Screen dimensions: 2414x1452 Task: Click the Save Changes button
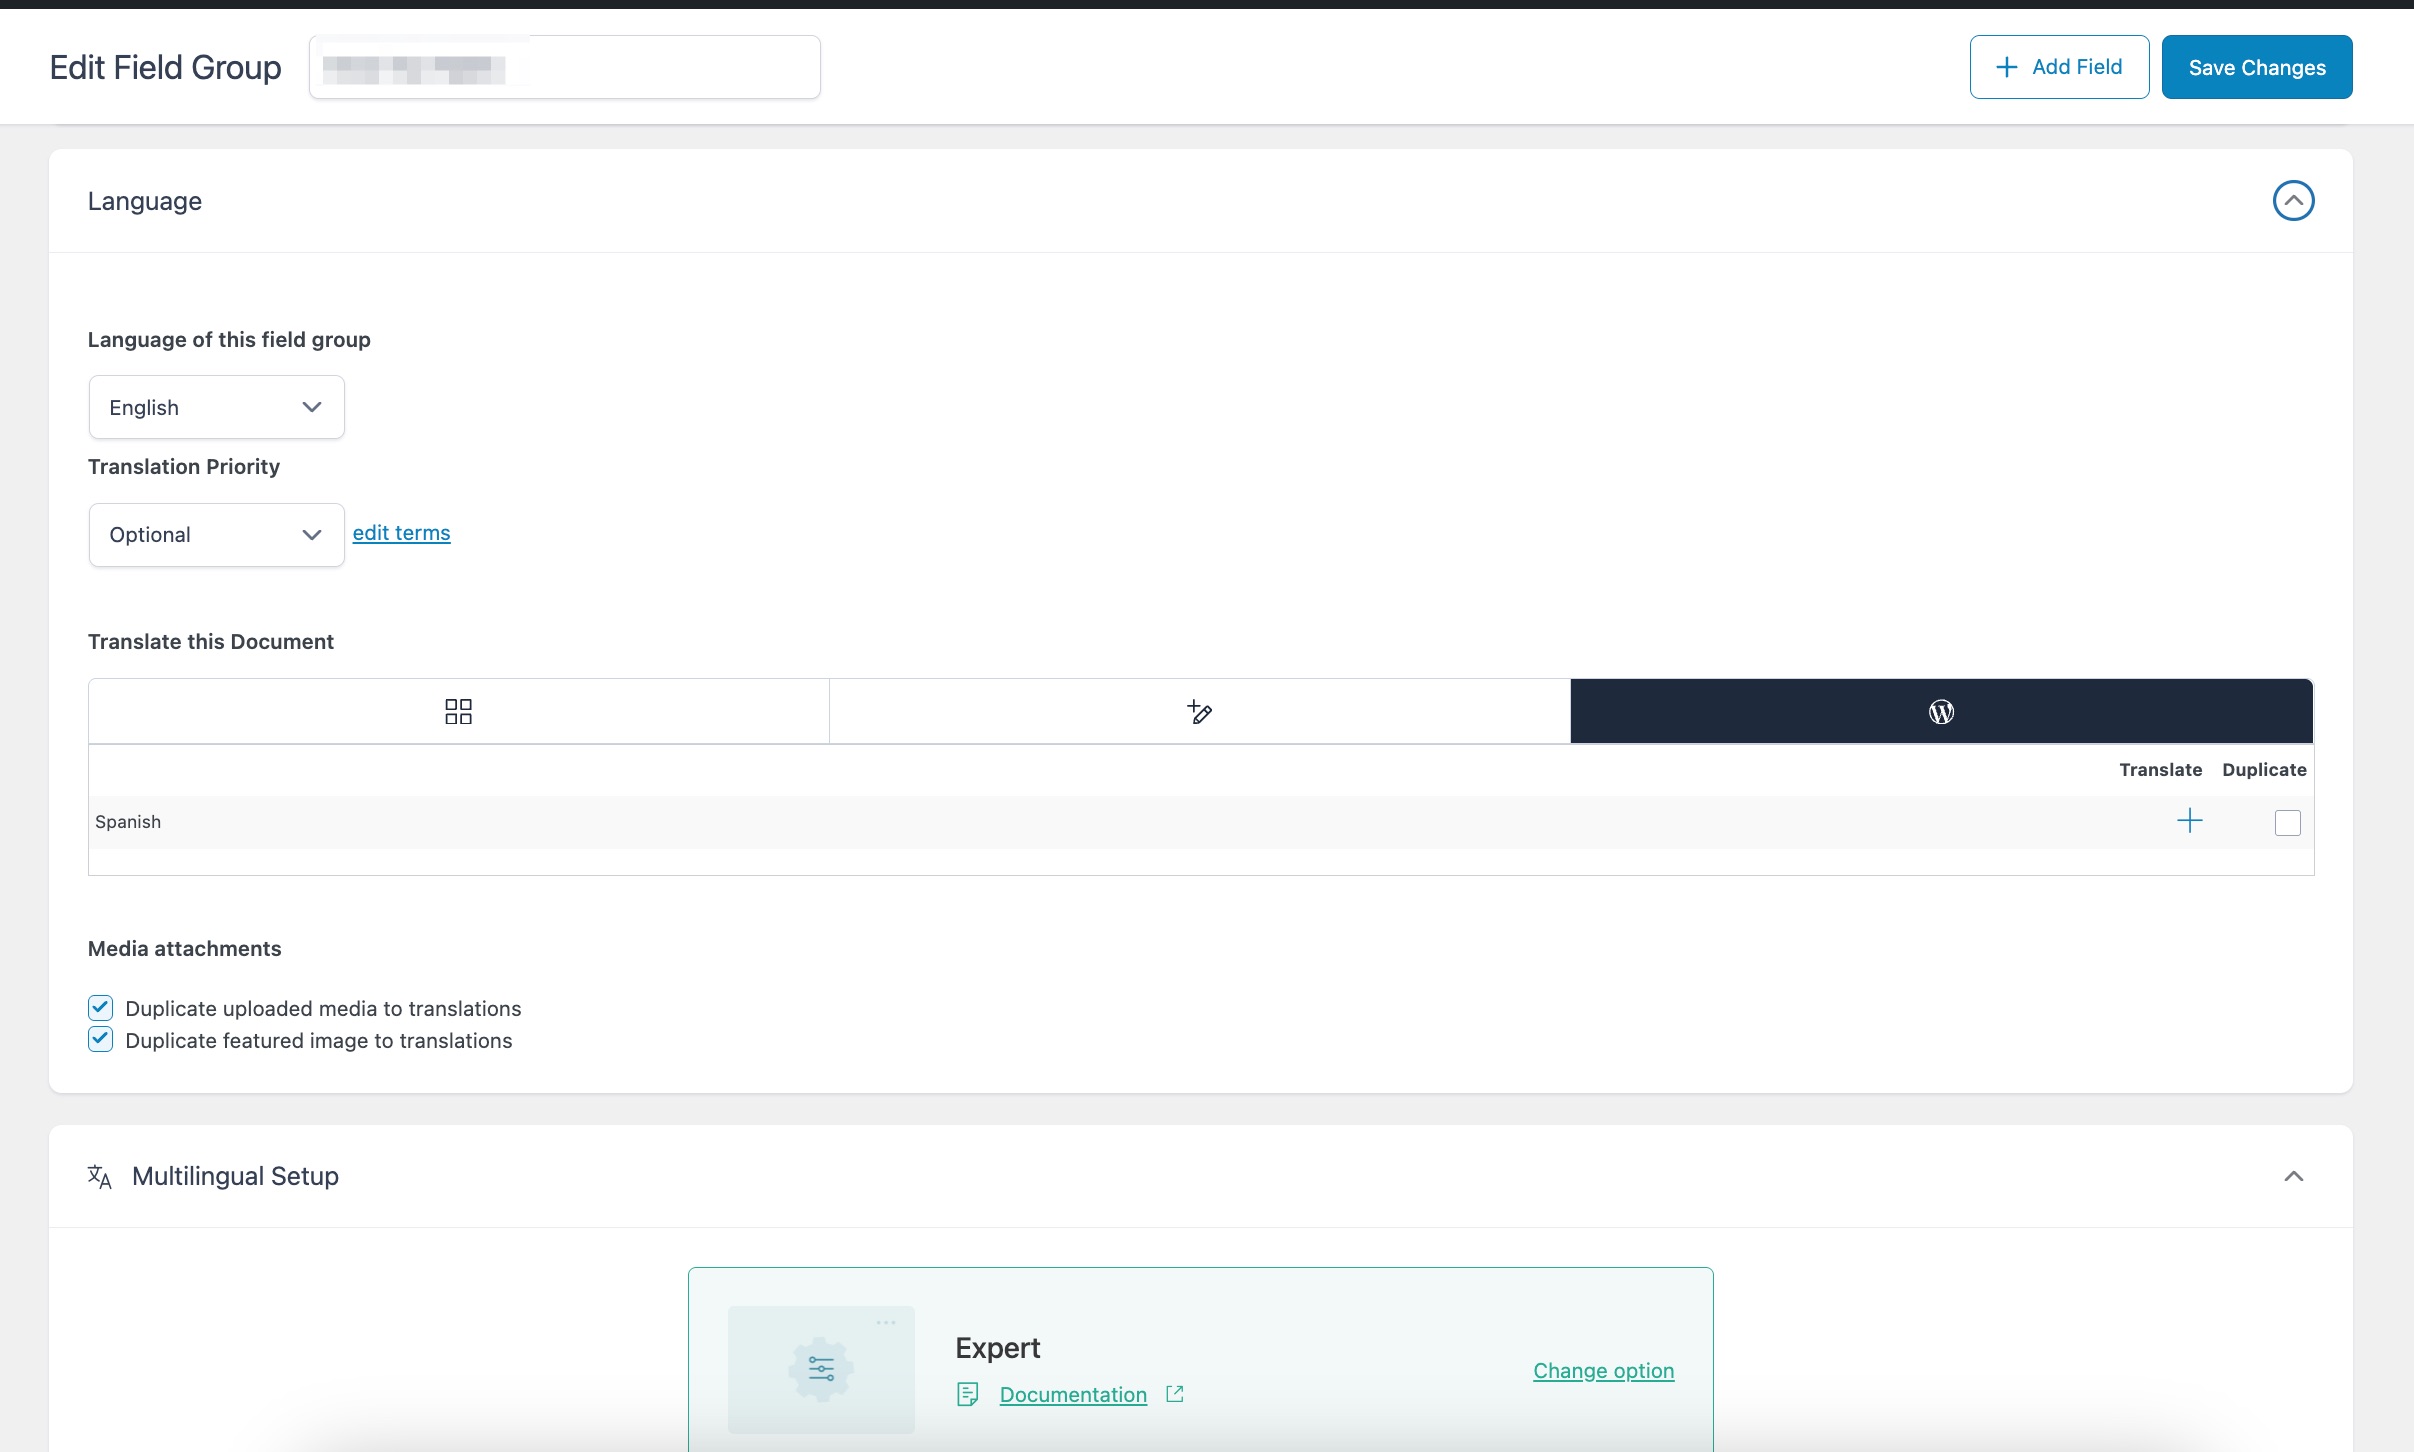click(x=2256, y=67)
